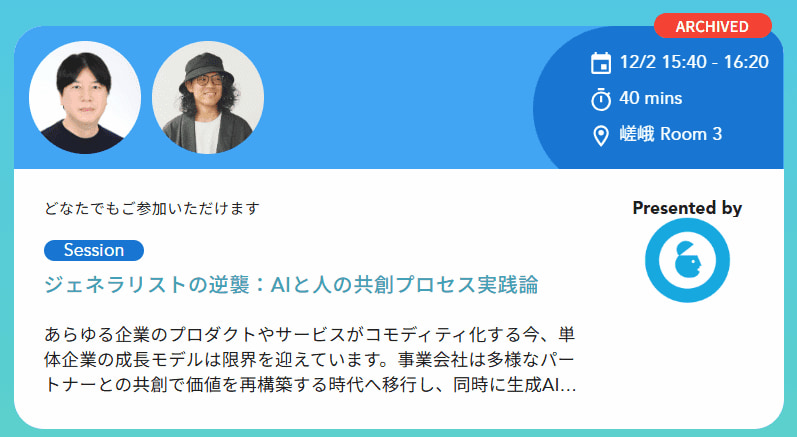Open the sponsor's circular head logo
Screen dimensions: 797x437
tap(687, 260)
